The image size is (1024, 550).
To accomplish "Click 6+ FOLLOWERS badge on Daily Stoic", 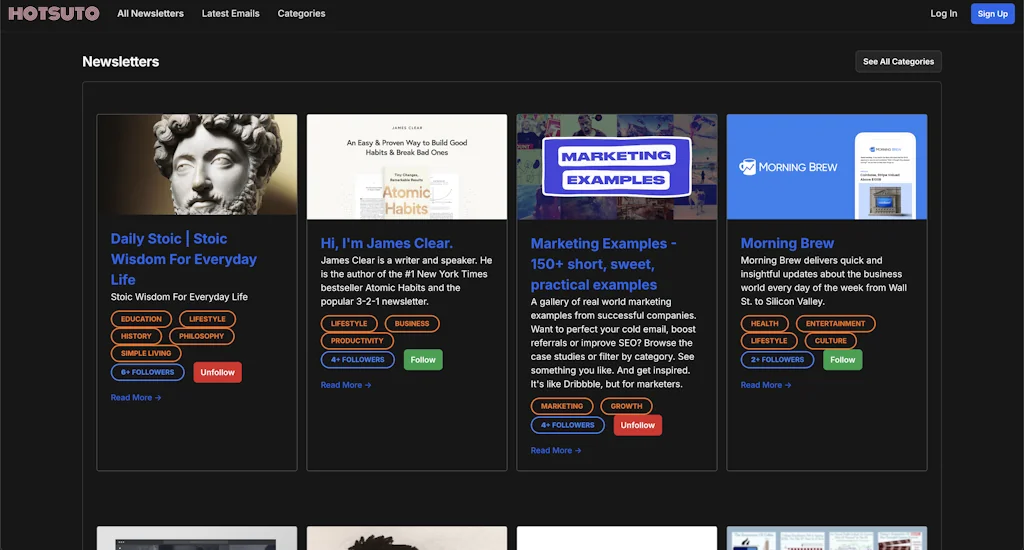I will pos(148,372).
